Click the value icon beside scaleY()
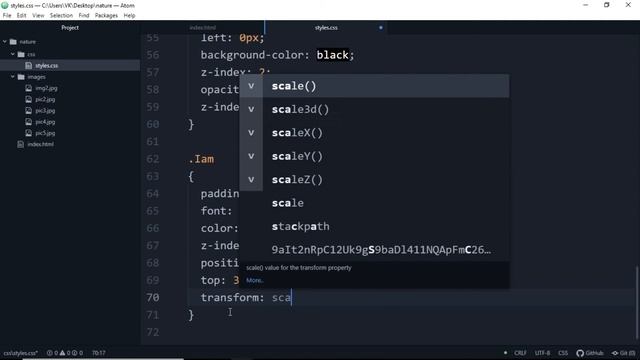The image size is (640, 360). (251, 156)
